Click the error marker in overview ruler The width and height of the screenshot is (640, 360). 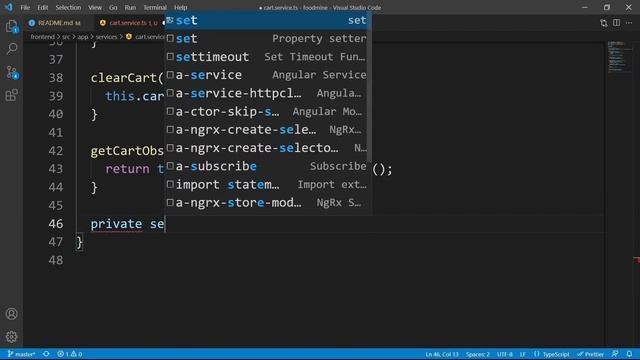coord(636,260)
